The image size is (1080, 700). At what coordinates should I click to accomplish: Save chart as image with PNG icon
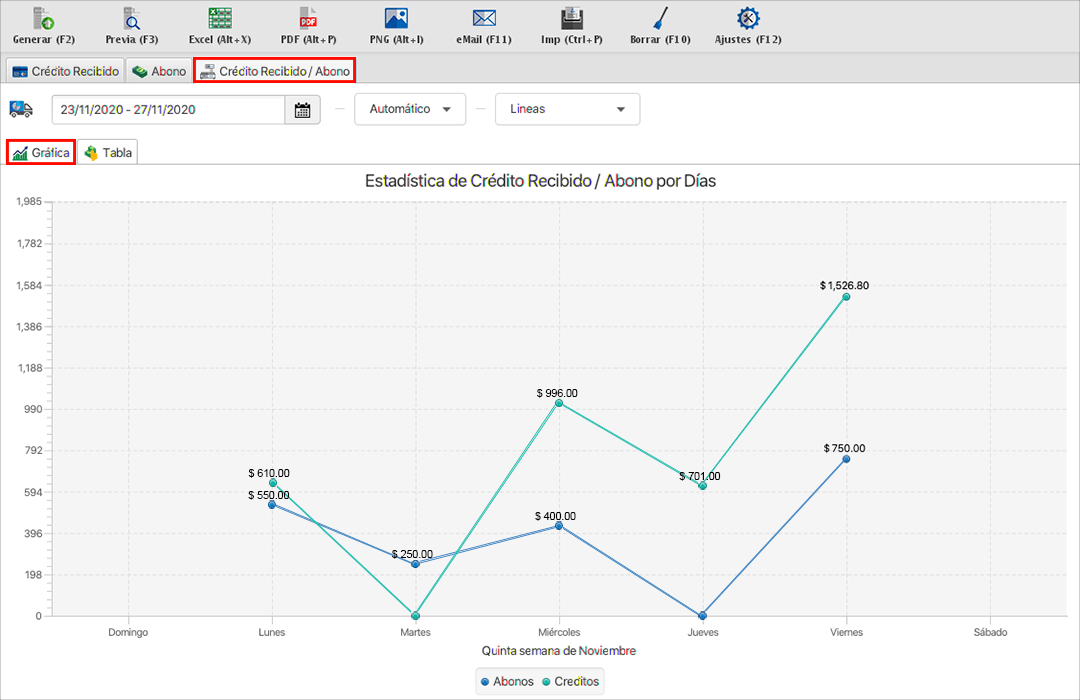point(396,18)
